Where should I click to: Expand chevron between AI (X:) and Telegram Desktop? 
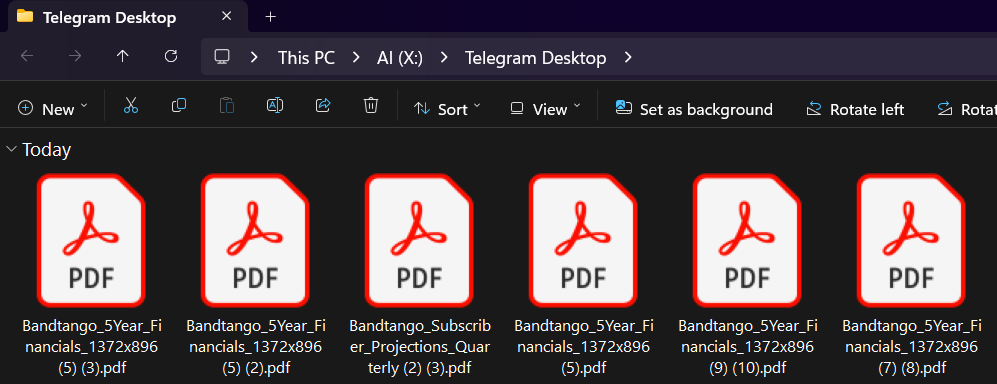pyautogui.click(x=444, y=58)
